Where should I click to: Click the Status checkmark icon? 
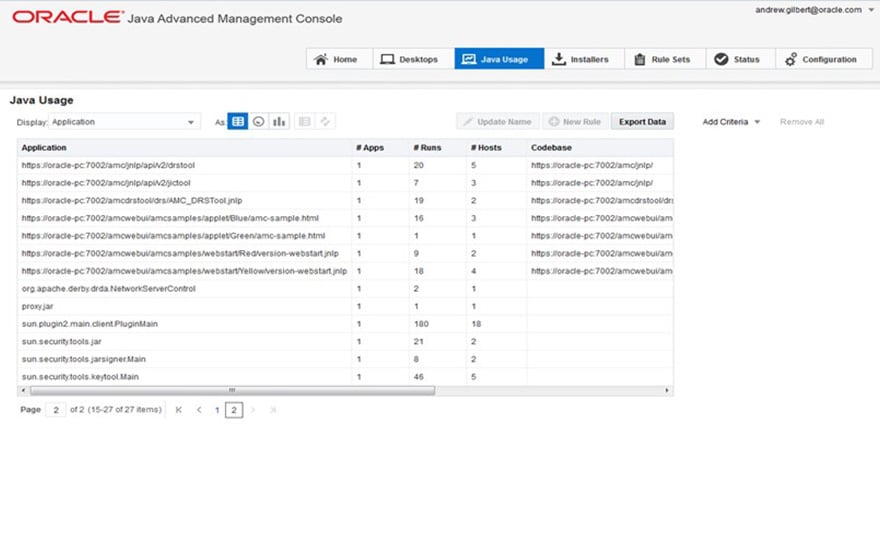tap(721, 59)
